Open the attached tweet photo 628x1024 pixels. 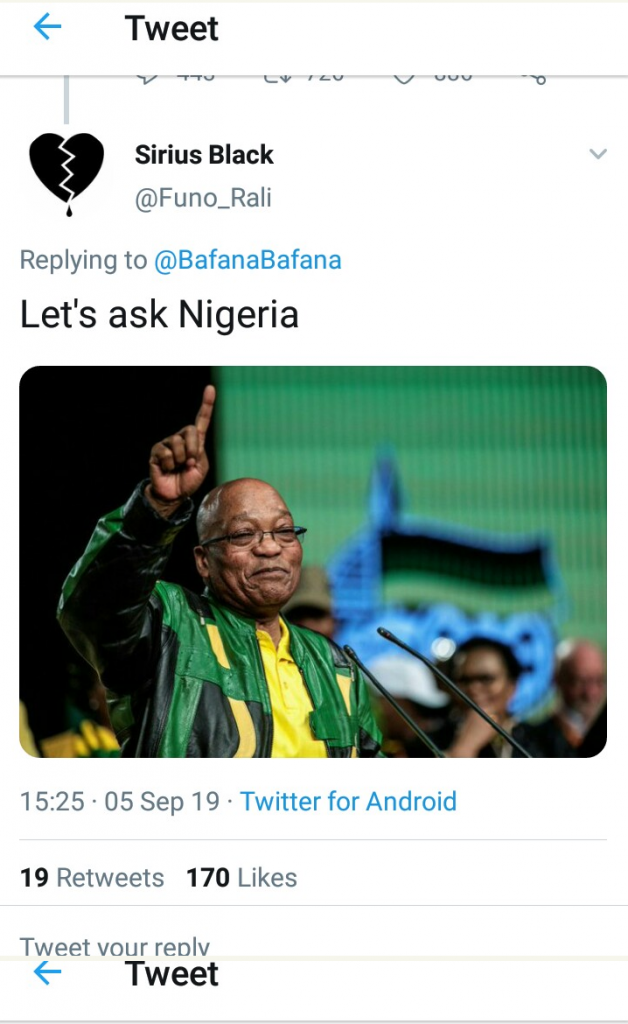pos(313,561)
